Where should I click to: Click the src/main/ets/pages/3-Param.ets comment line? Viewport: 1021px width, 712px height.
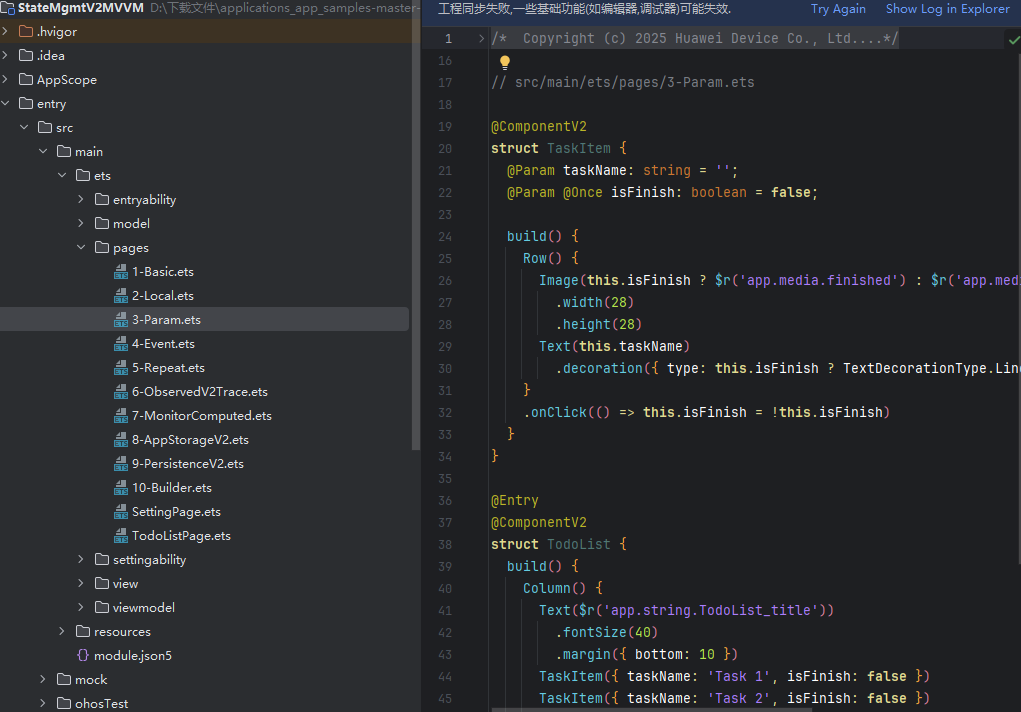(622, 83)
